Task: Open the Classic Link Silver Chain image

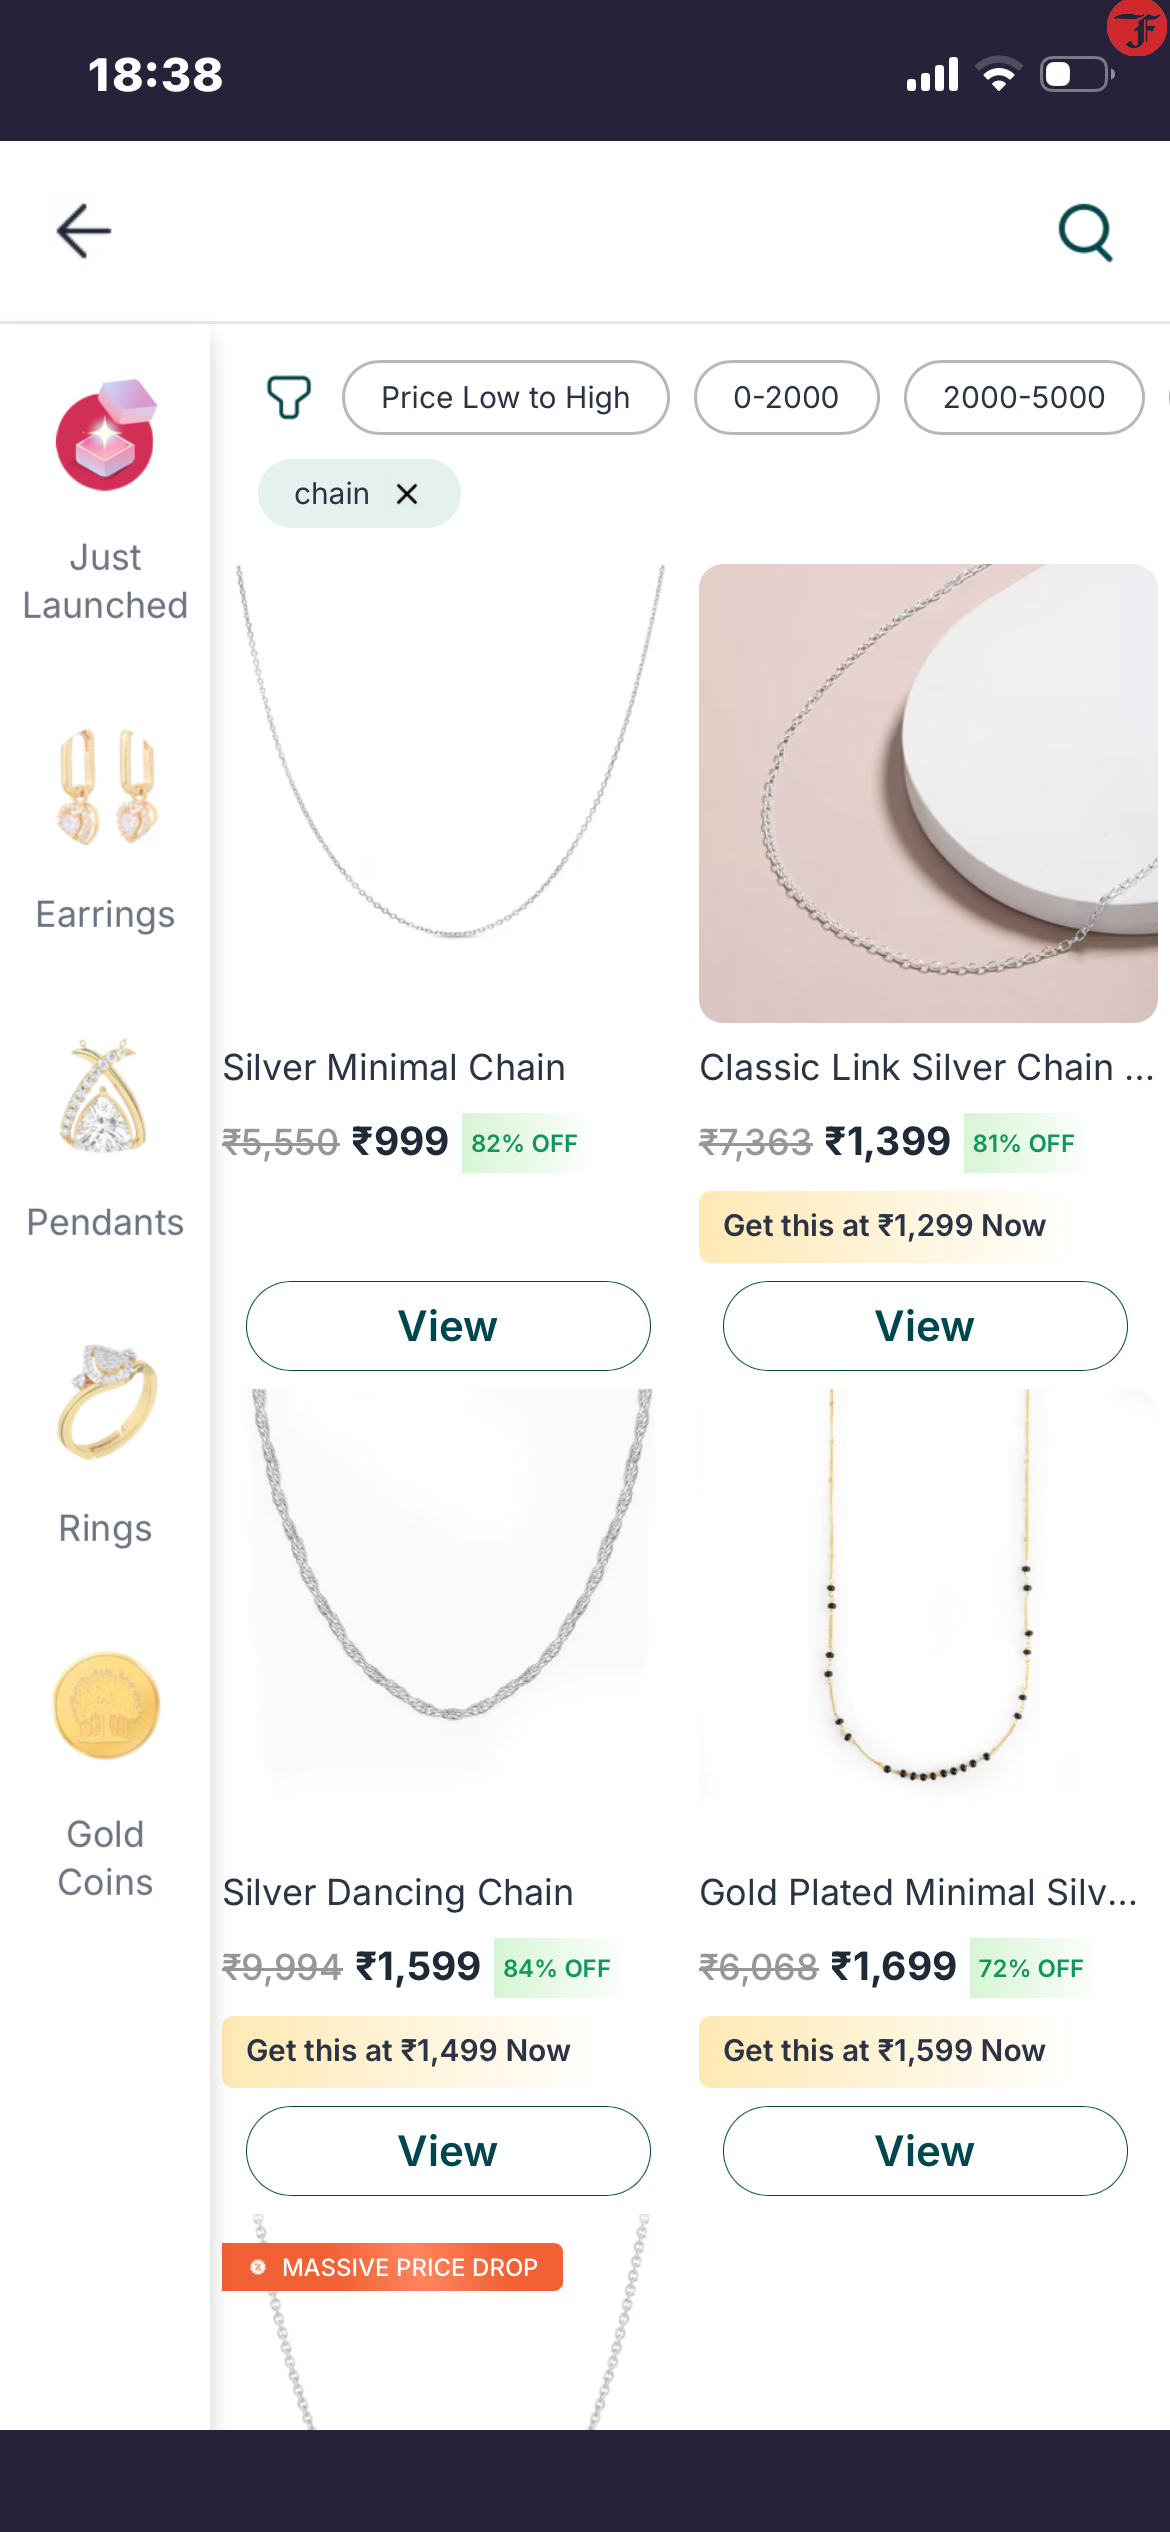Action: click(x=928, y=792)
